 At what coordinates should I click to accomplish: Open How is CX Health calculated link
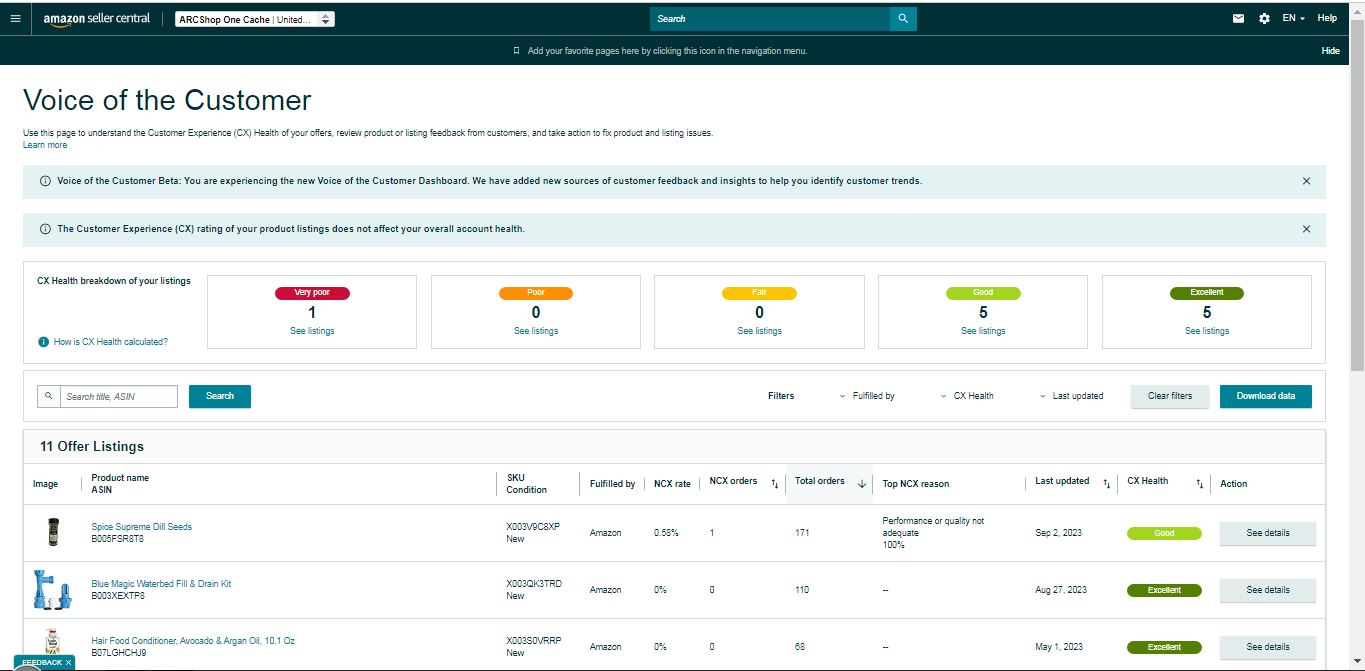[x=111, y=342]
